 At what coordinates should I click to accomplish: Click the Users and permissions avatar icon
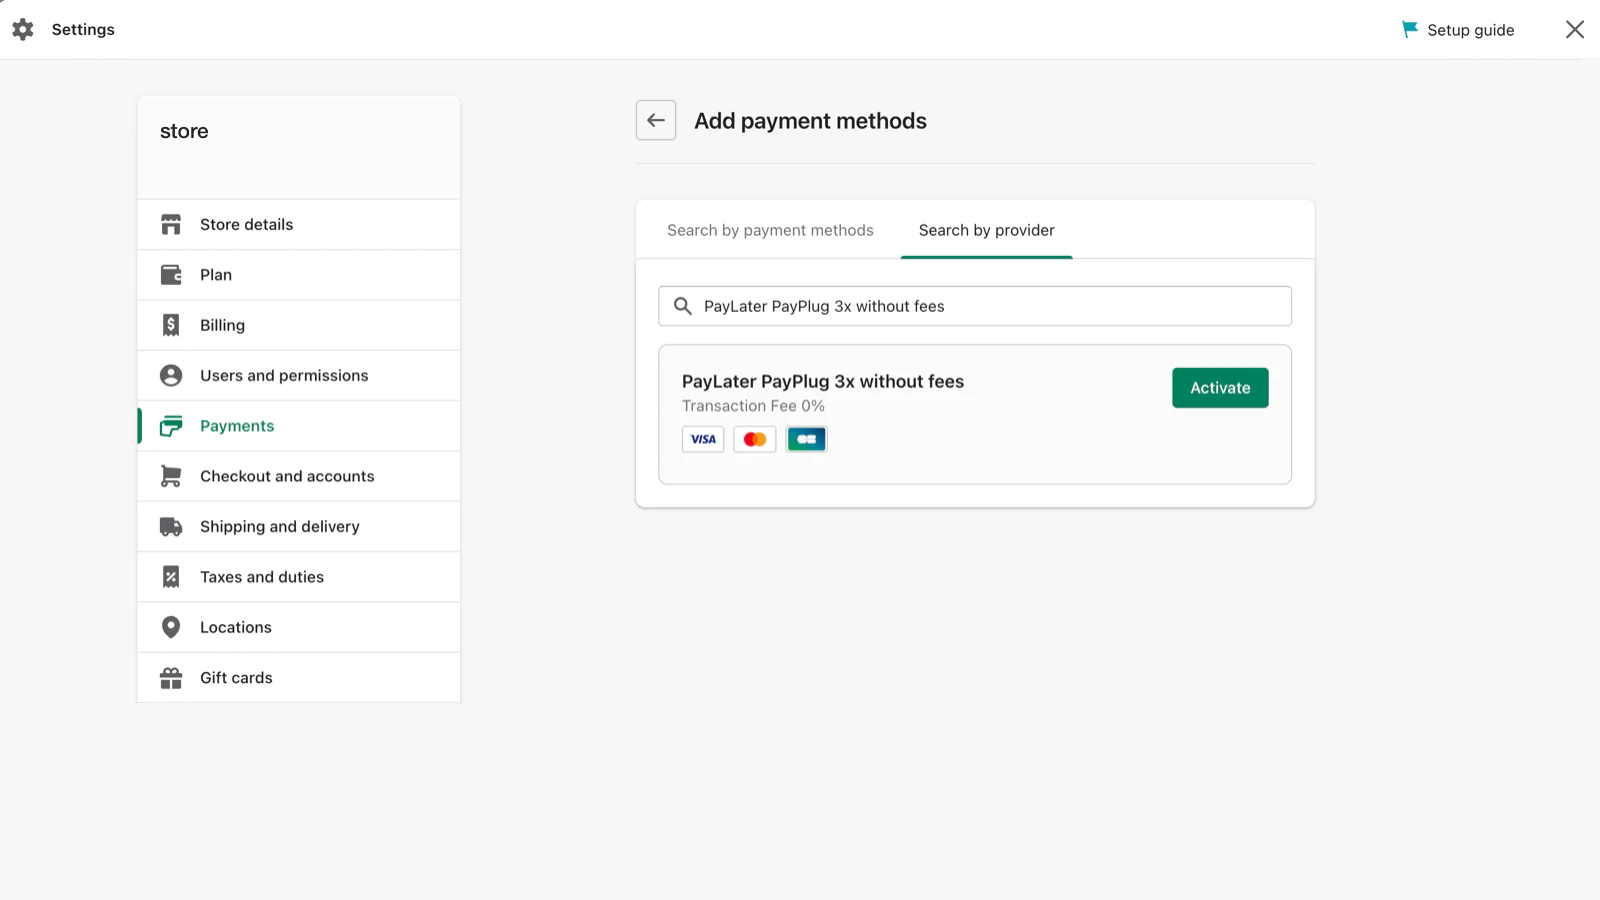[171, 376]
